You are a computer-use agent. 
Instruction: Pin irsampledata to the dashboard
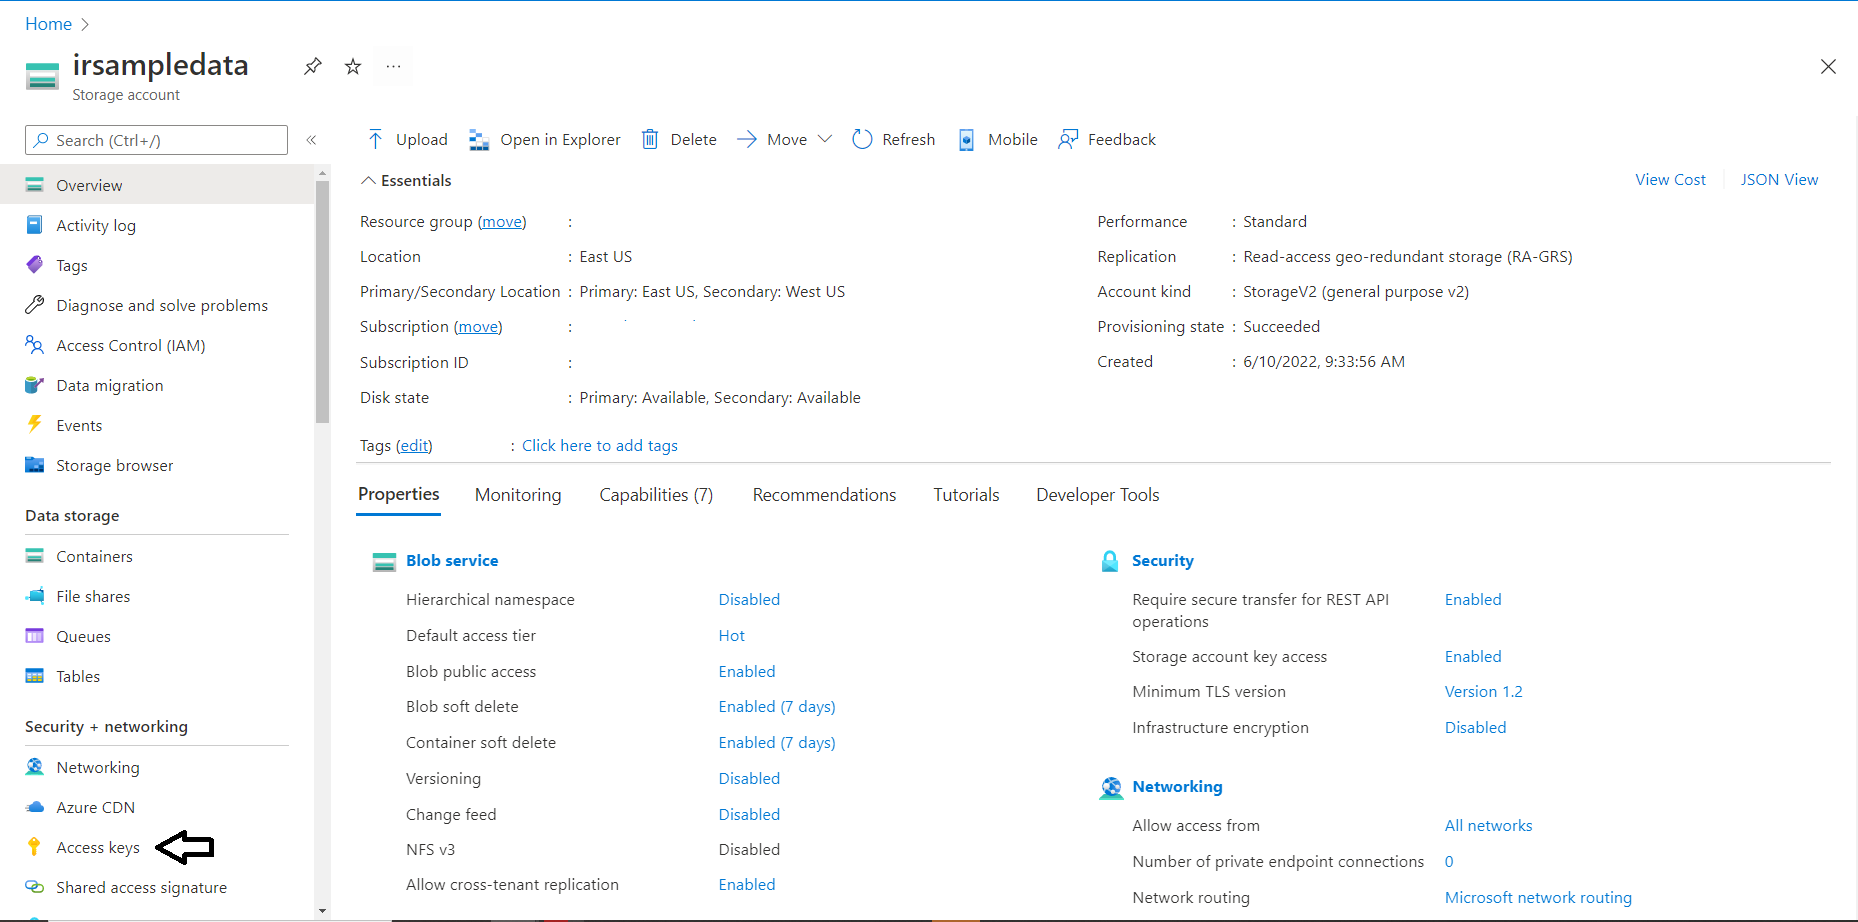tap(312, 66)
